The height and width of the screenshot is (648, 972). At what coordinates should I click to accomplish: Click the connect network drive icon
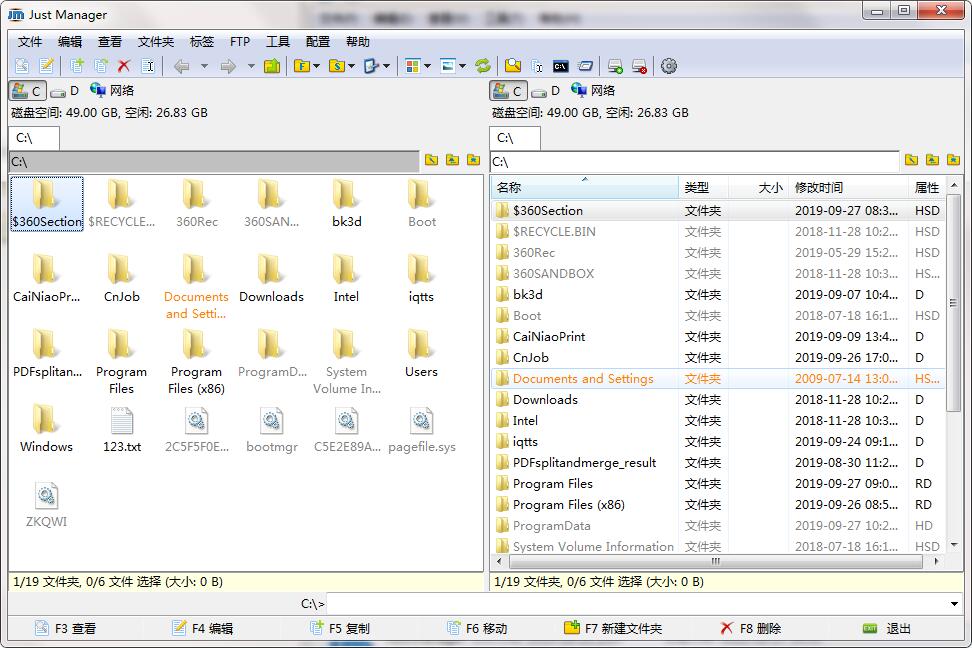(x=615, y=66)
